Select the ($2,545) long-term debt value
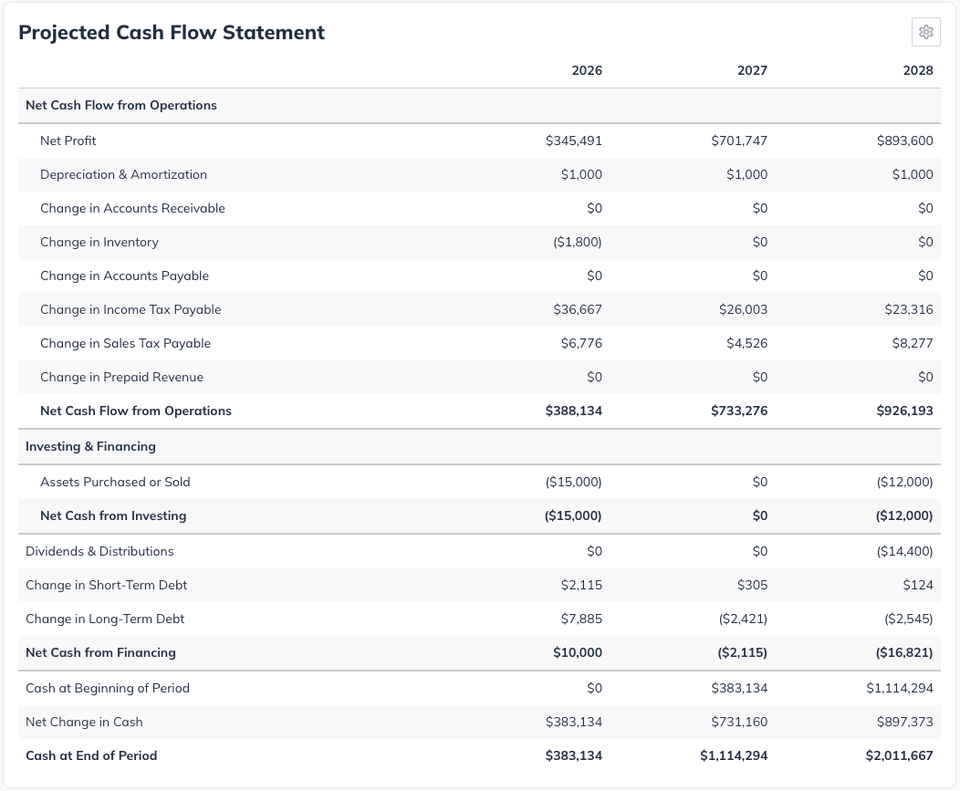The width and height of the screenshot is (960, 791). [909, 618]
